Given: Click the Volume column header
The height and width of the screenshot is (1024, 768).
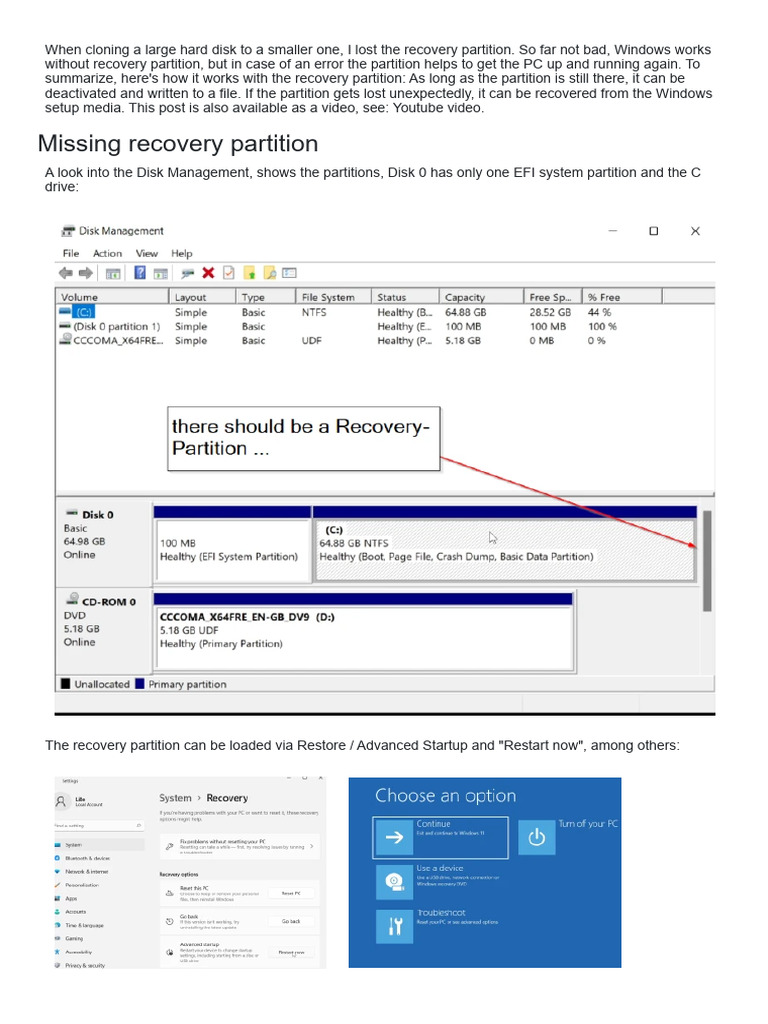Looking at the screenshot, I should [112, 297].
